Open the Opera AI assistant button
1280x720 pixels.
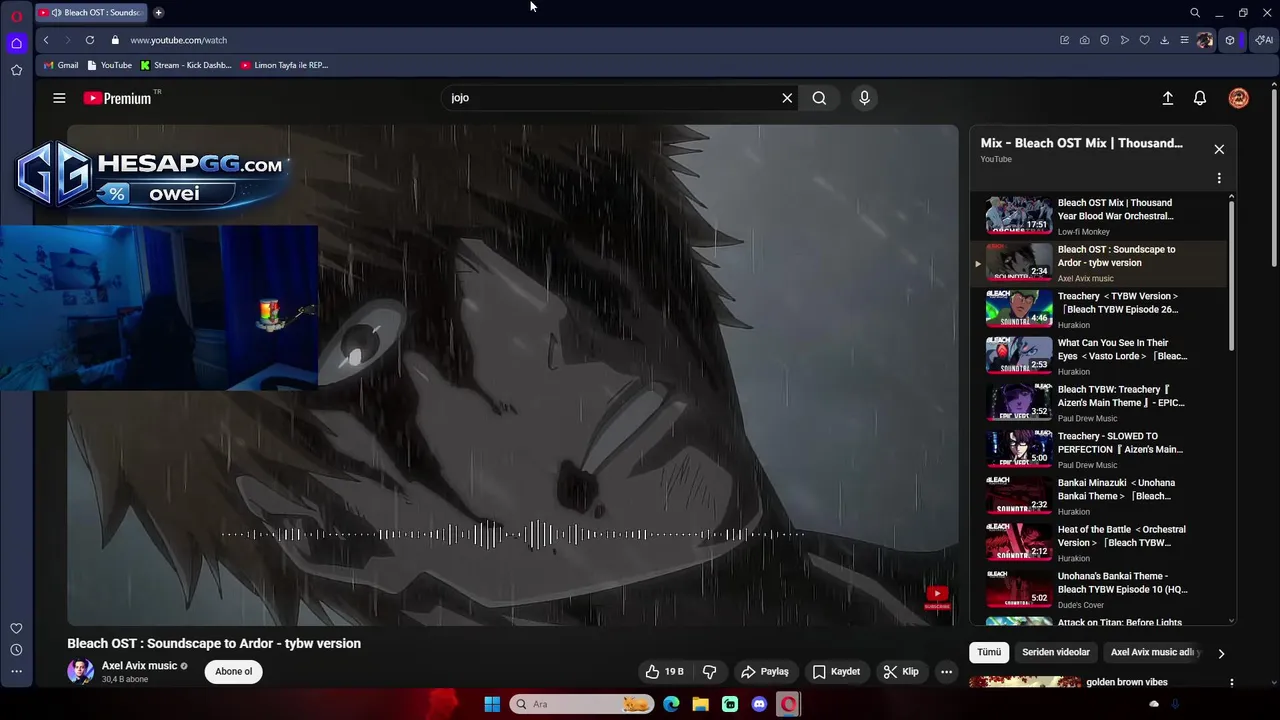tap(1264, 40)
